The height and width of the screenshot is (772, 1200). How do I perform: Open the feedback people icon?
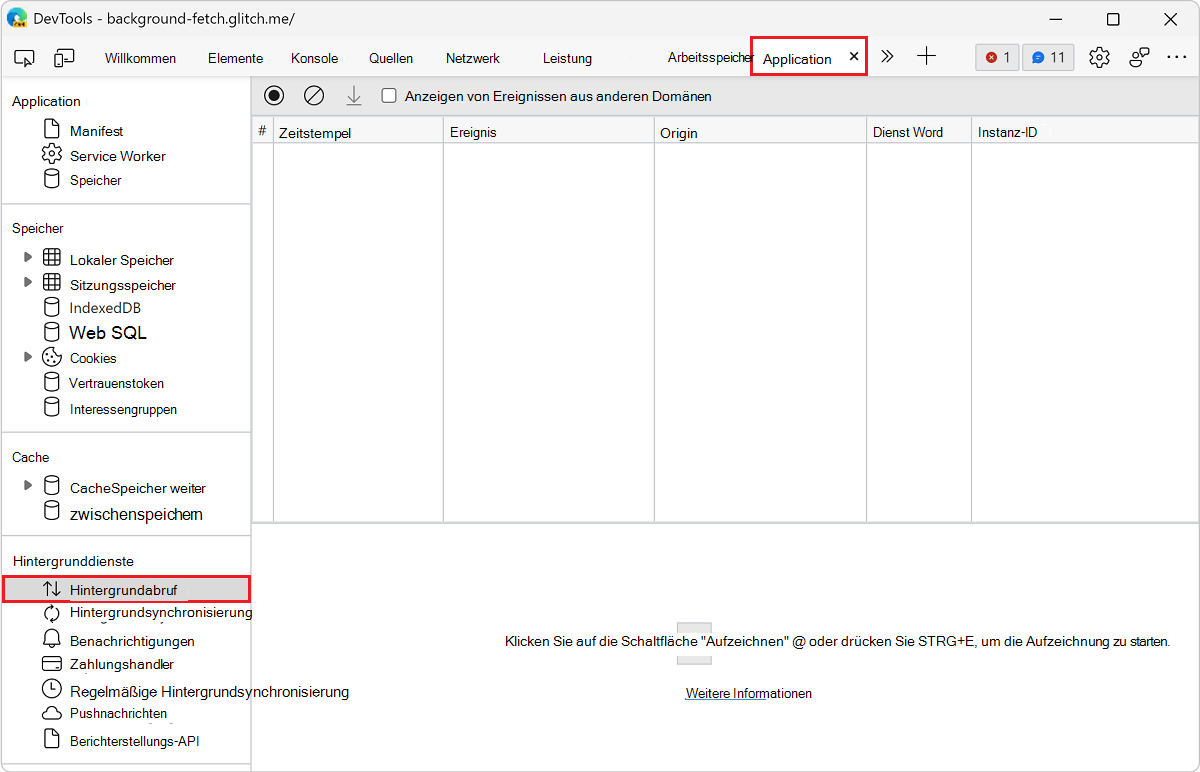pyautogui.click(x=1139, y=58)
